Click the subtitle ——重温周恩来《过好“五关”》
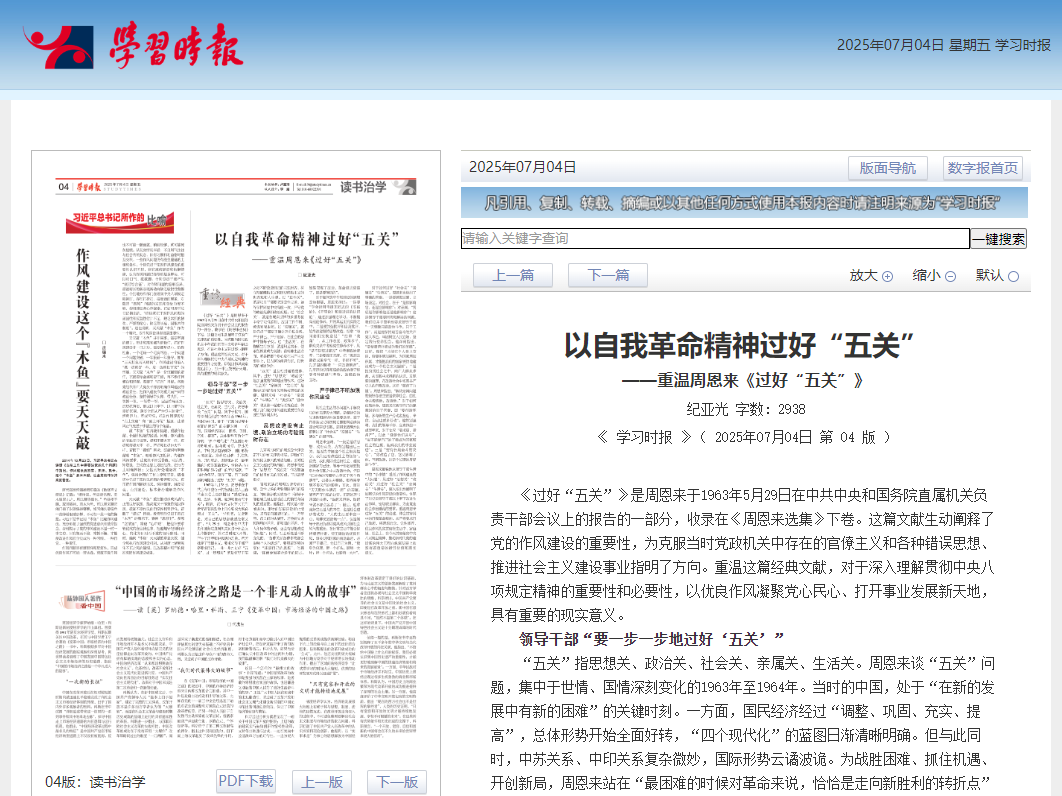This screenshot has width=1062, height=796. tap(742, 381)
